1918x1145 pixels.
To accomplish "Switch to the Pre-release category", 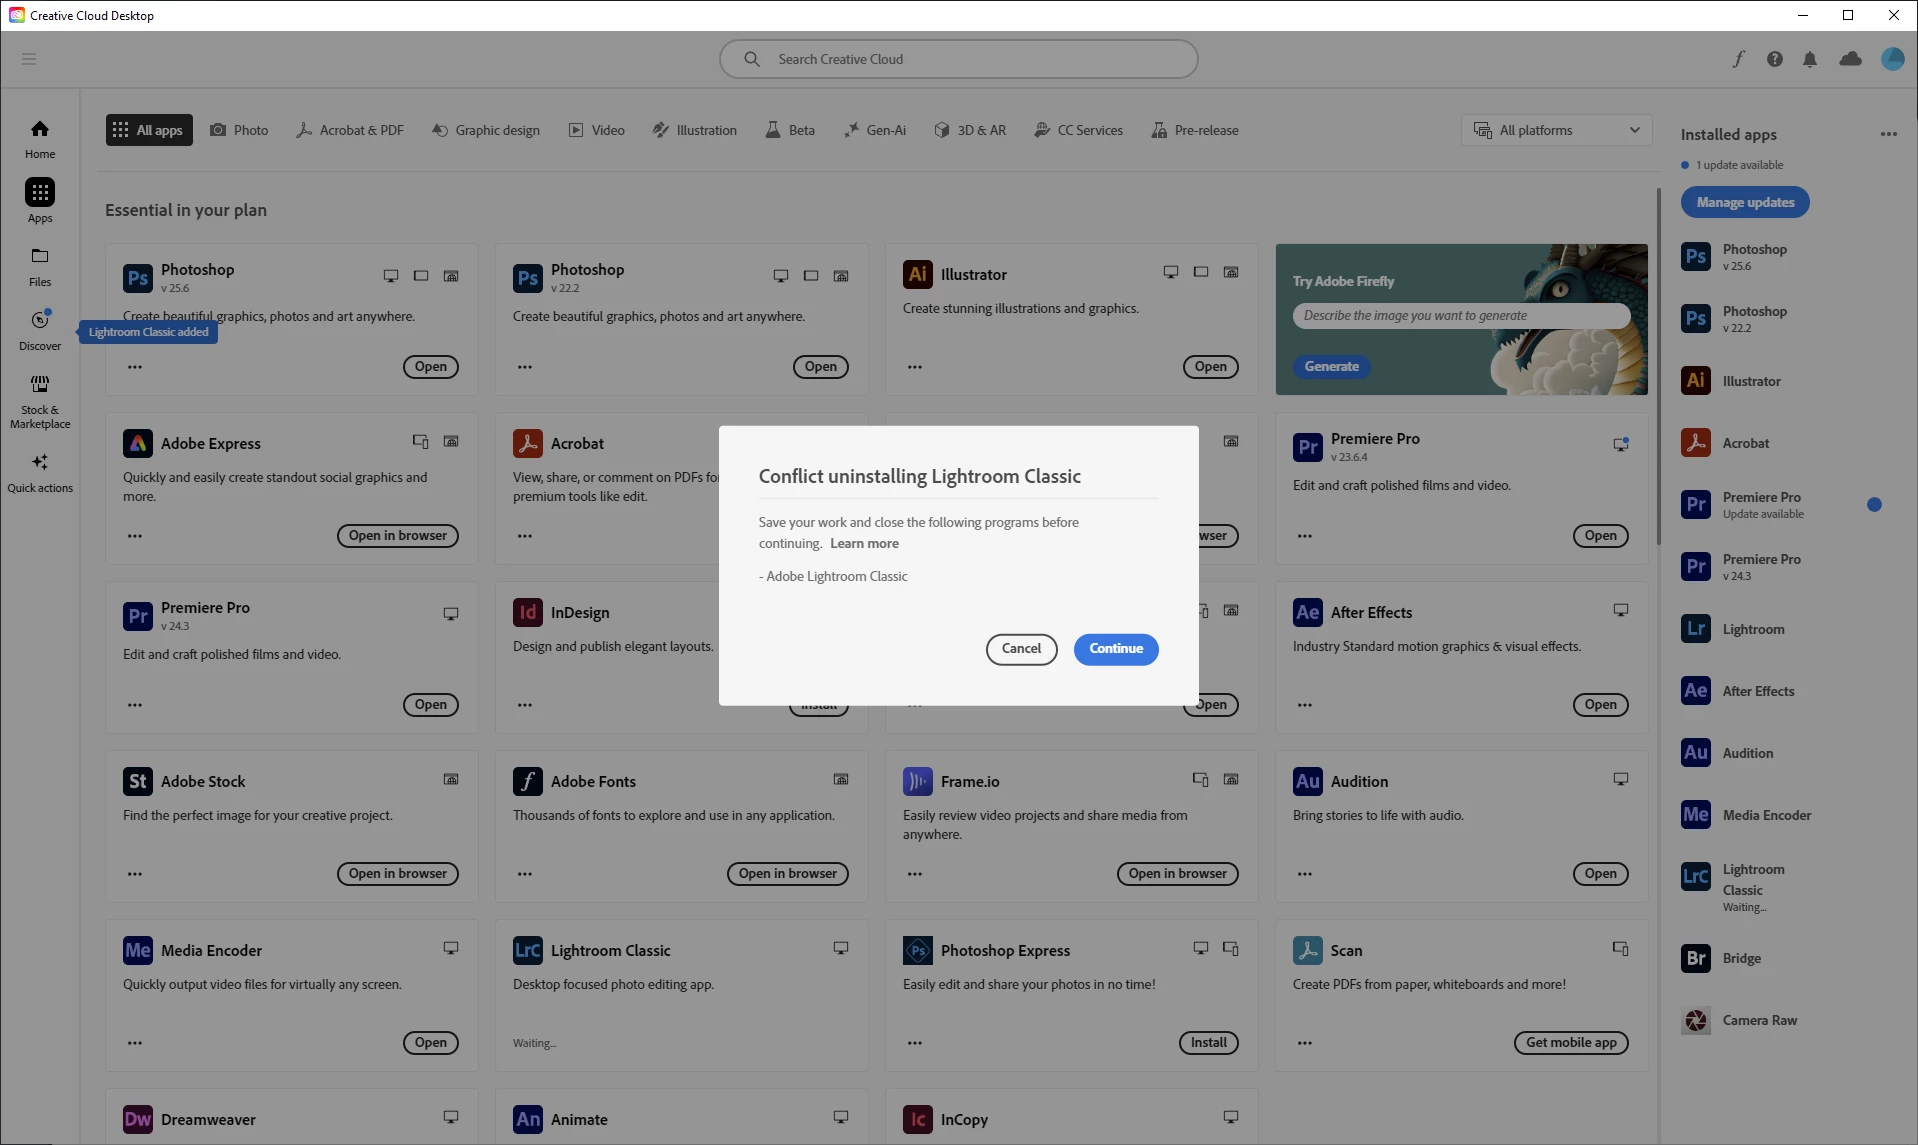I will coord(1195,130).
